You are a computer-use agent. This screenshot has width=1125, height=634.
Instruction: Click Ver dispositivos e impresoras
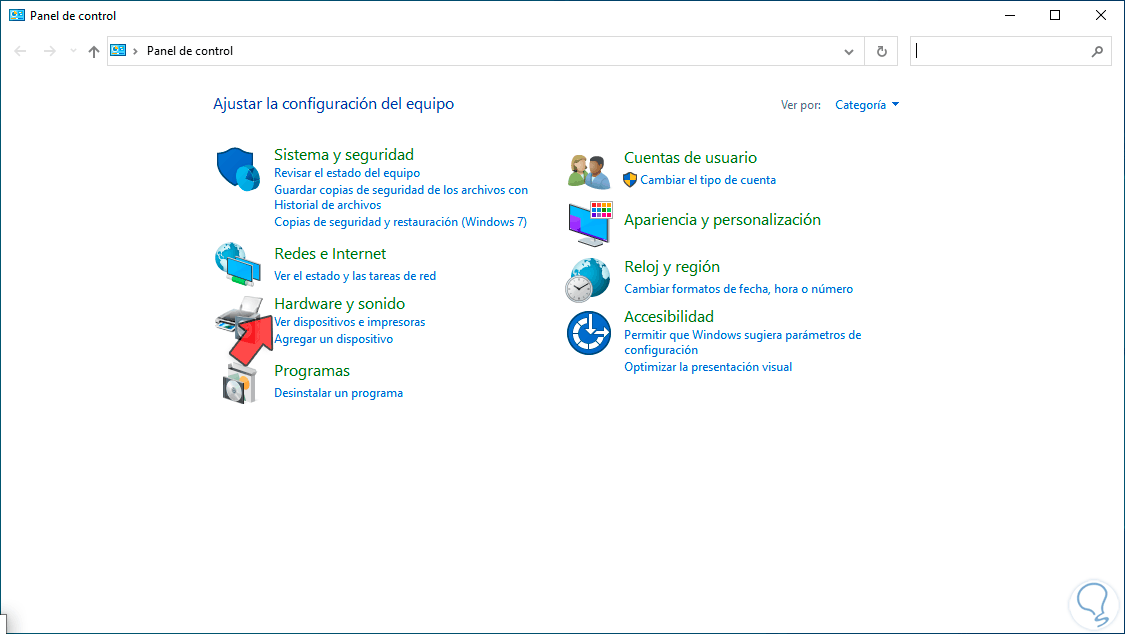click(x=349, y=322)
